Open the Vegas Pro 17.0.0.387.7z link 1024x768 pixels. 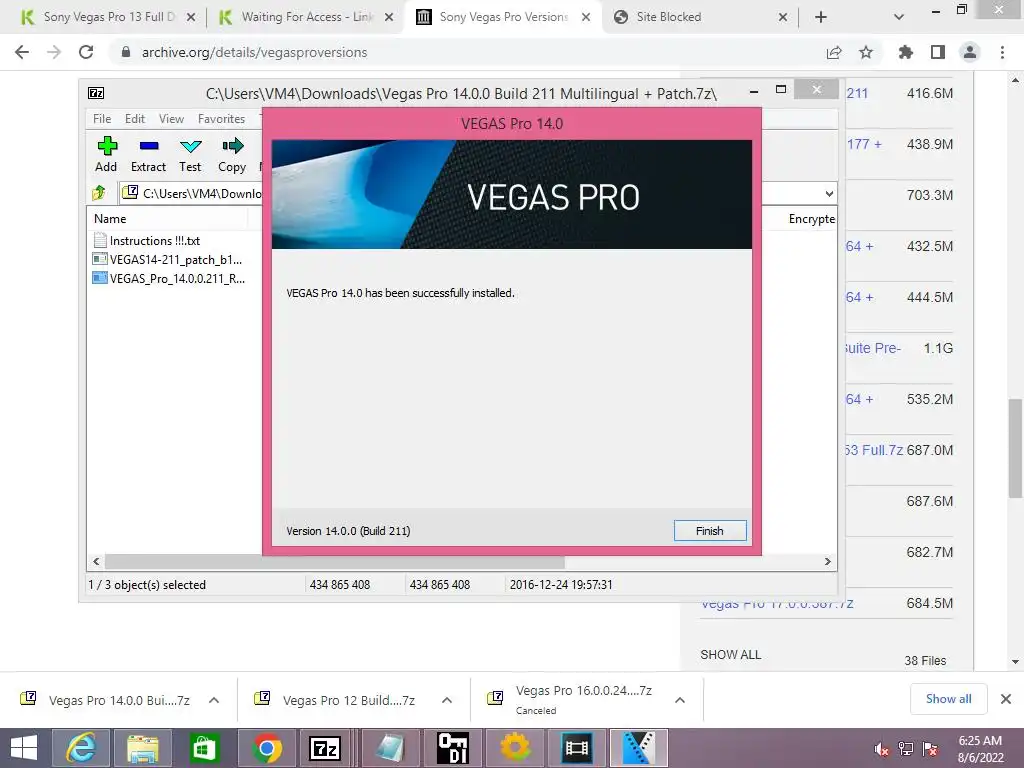coord(777,605)
